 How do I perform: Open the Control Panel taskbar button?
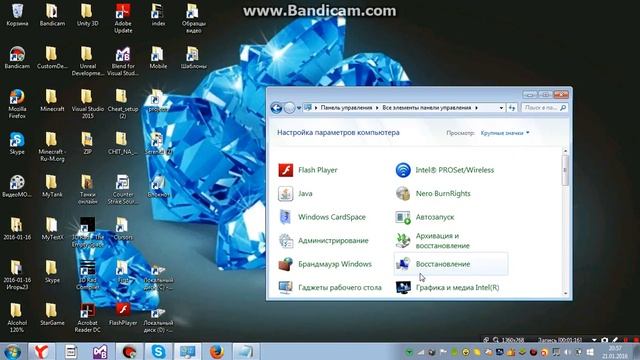(x=188, y=351)
